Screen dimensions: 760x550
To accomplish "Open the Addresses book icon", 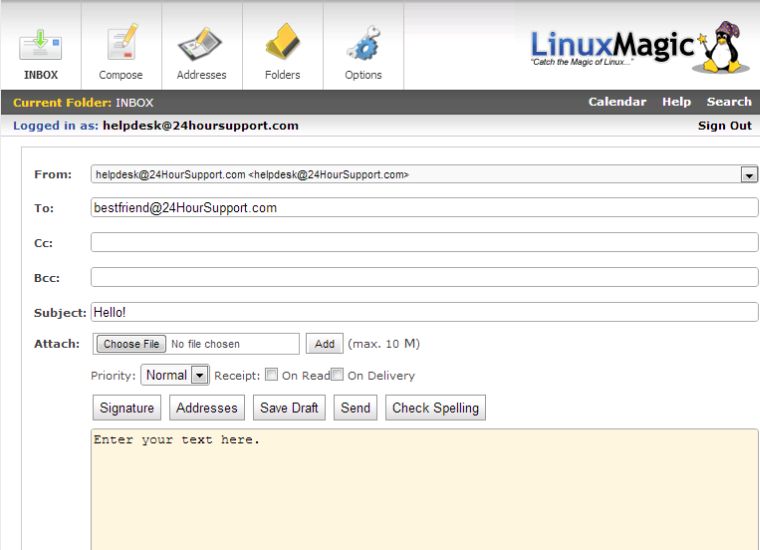I will (201, 46).
